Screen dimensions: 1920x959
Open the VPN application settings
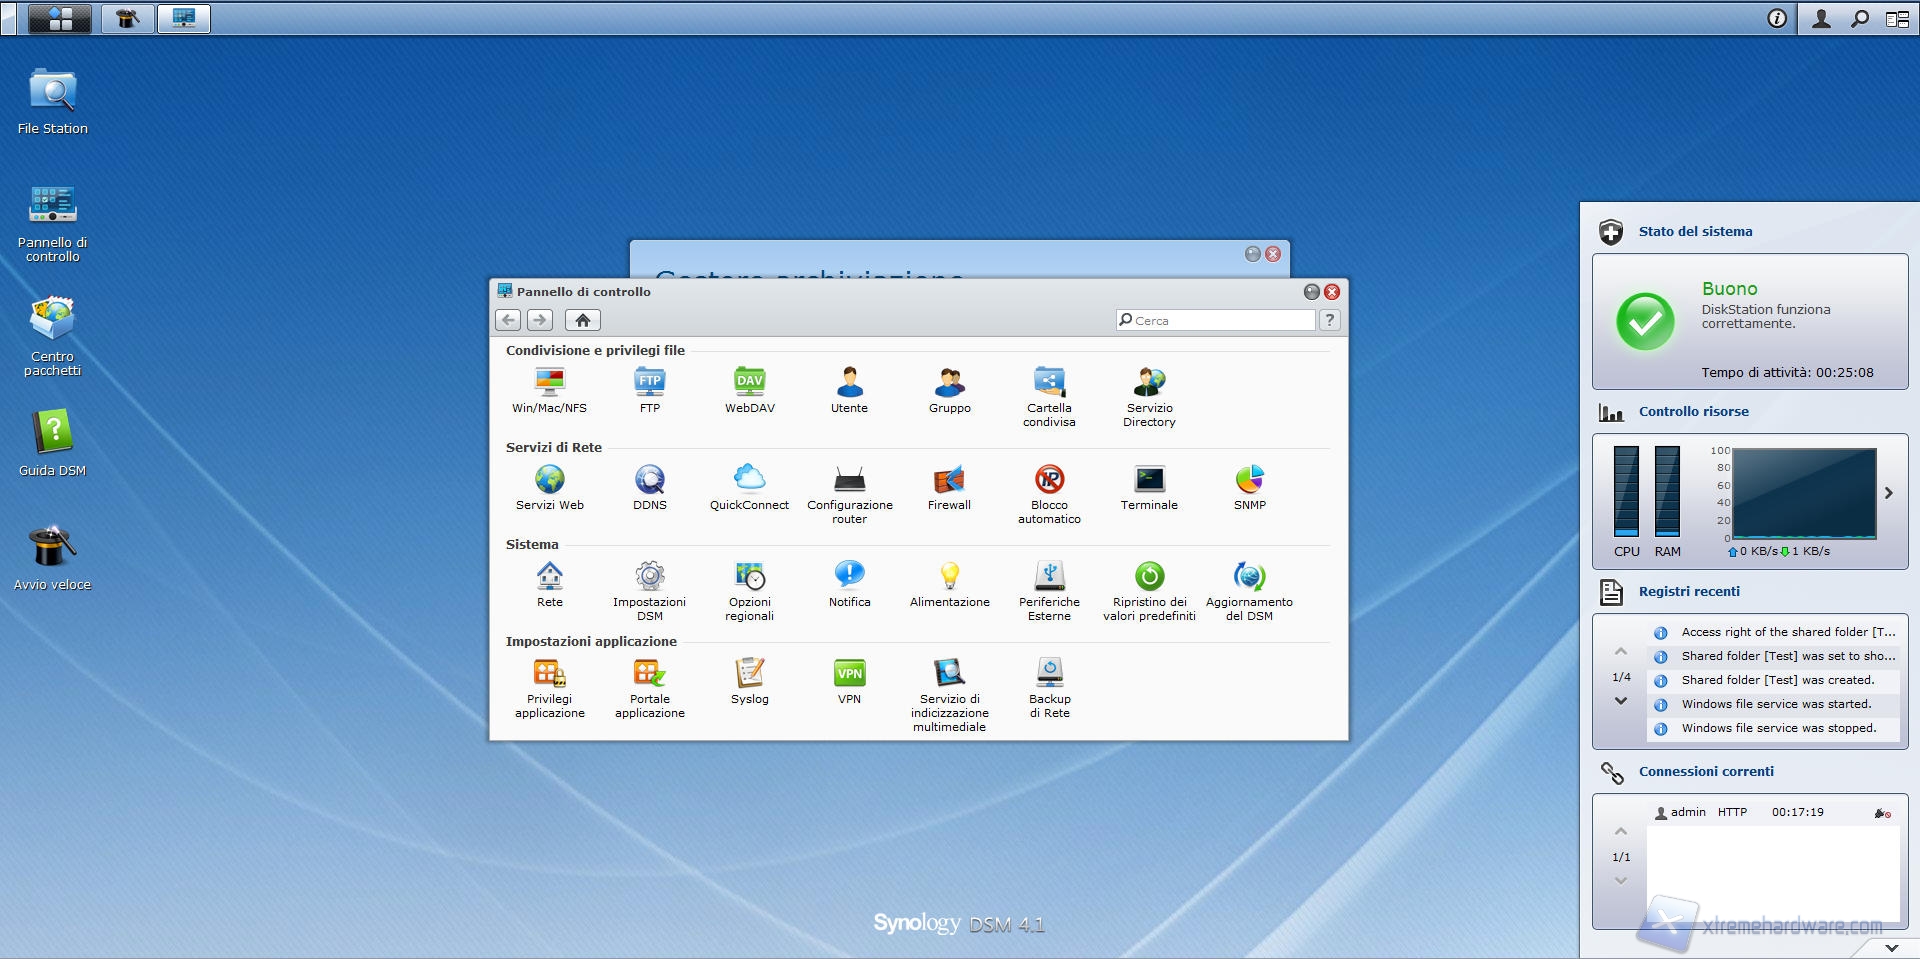point(849,674)
